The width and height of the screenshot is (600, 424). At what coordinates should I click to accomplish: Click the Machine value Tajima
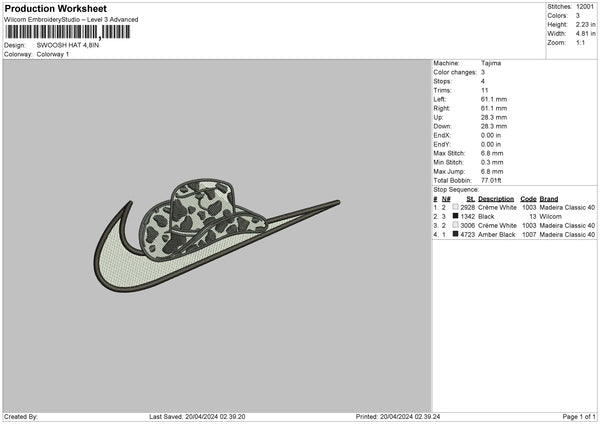click(491, 63)
